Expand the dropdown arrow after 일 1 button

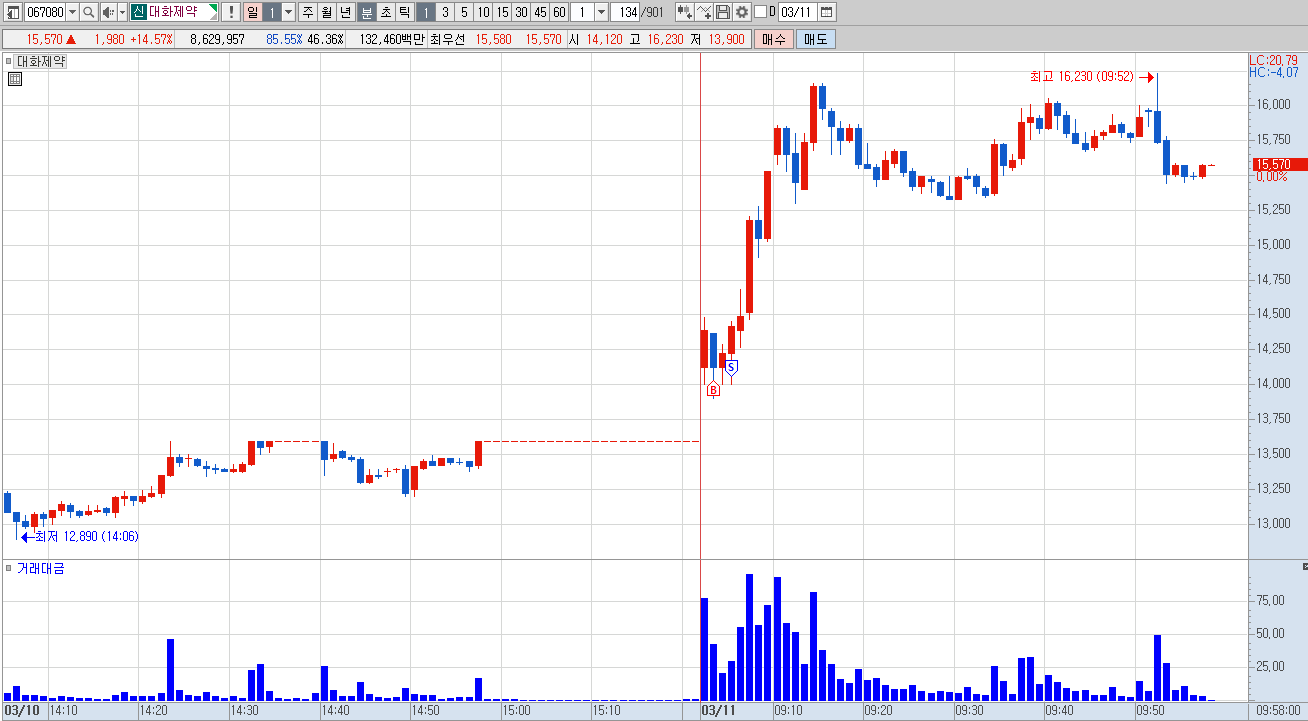point(289,12)
